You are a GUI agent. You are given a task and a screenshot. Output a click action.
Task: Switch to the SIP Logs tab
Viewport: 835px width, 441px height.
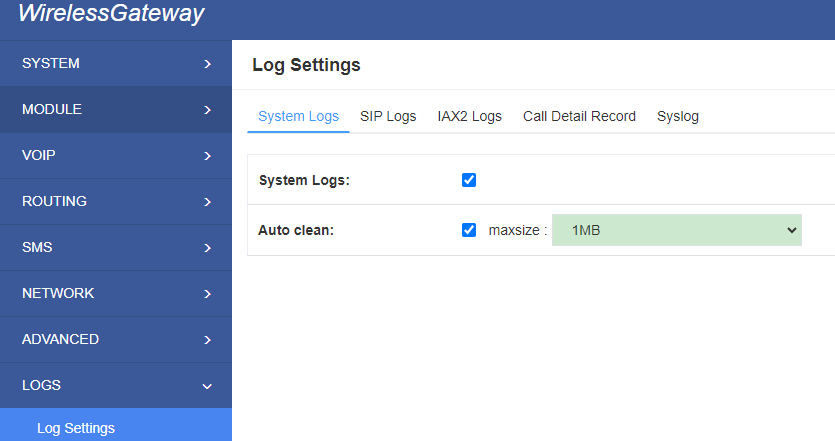(x=388, y=116)
